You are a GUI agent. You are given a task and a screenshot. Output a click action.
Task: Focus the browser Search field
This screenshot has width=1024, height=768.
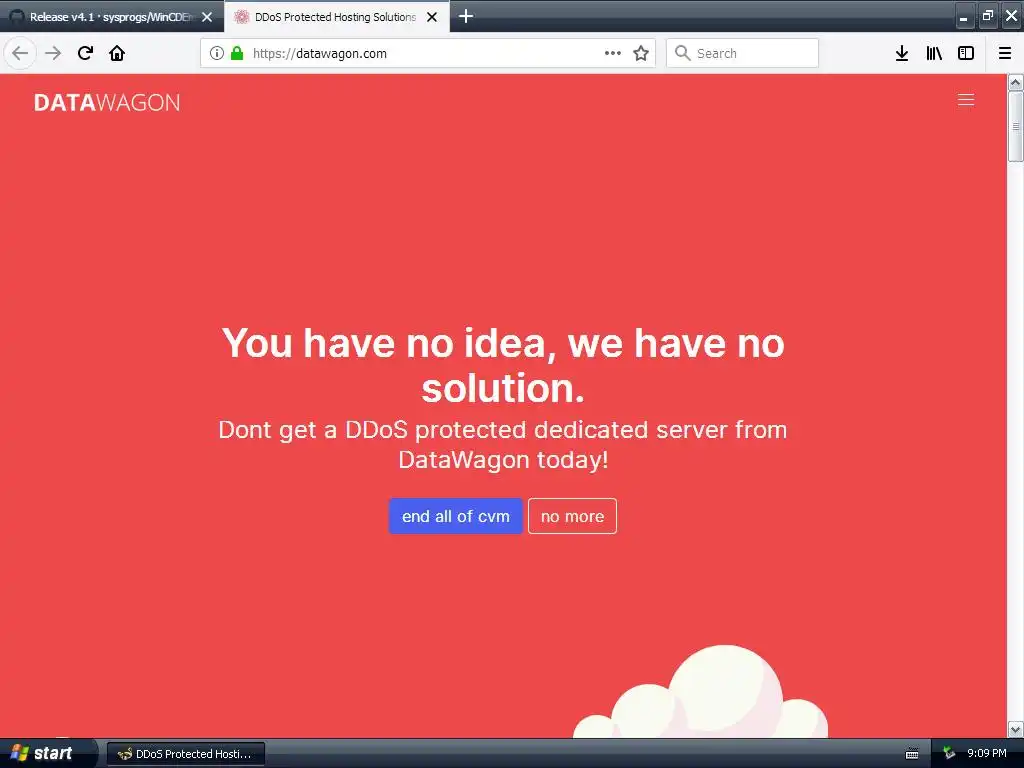tap(743, 53)
